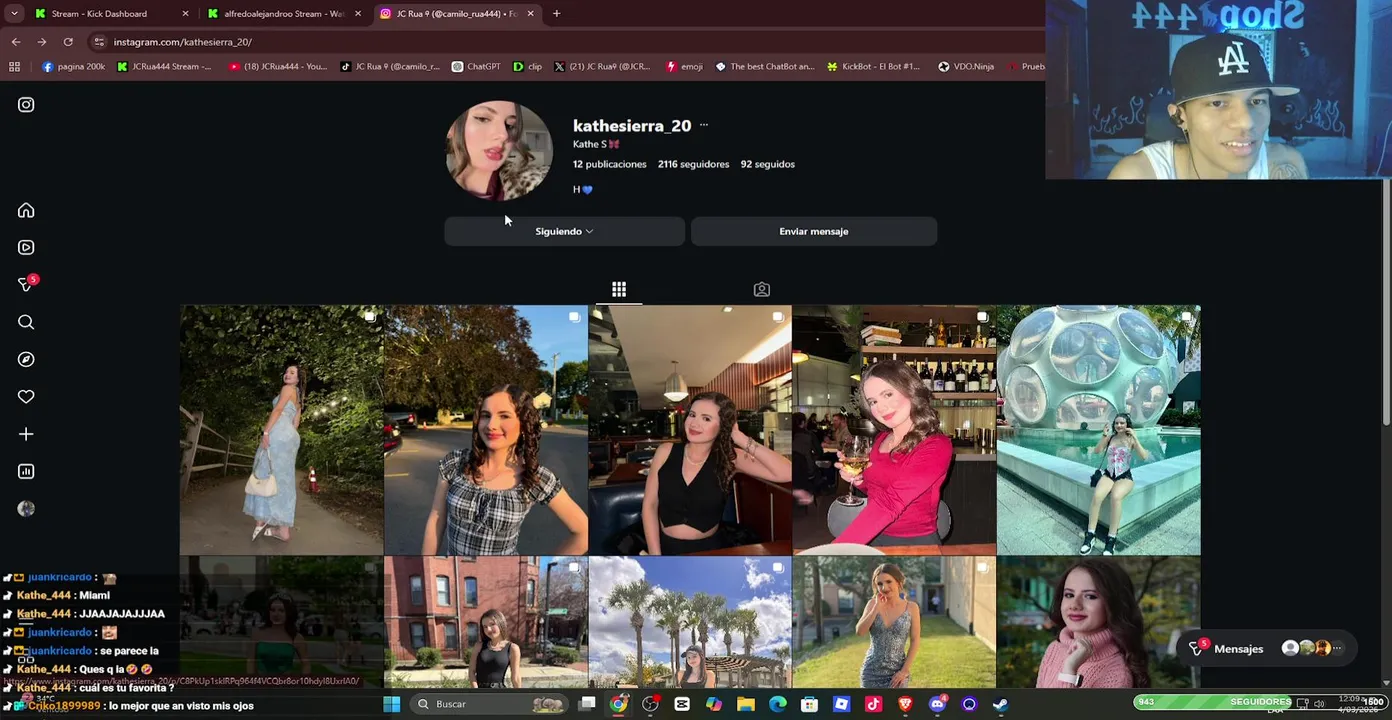
Task: Open post with plaid top outdoors
Action: pyautogui.click(x=486, y=430)
